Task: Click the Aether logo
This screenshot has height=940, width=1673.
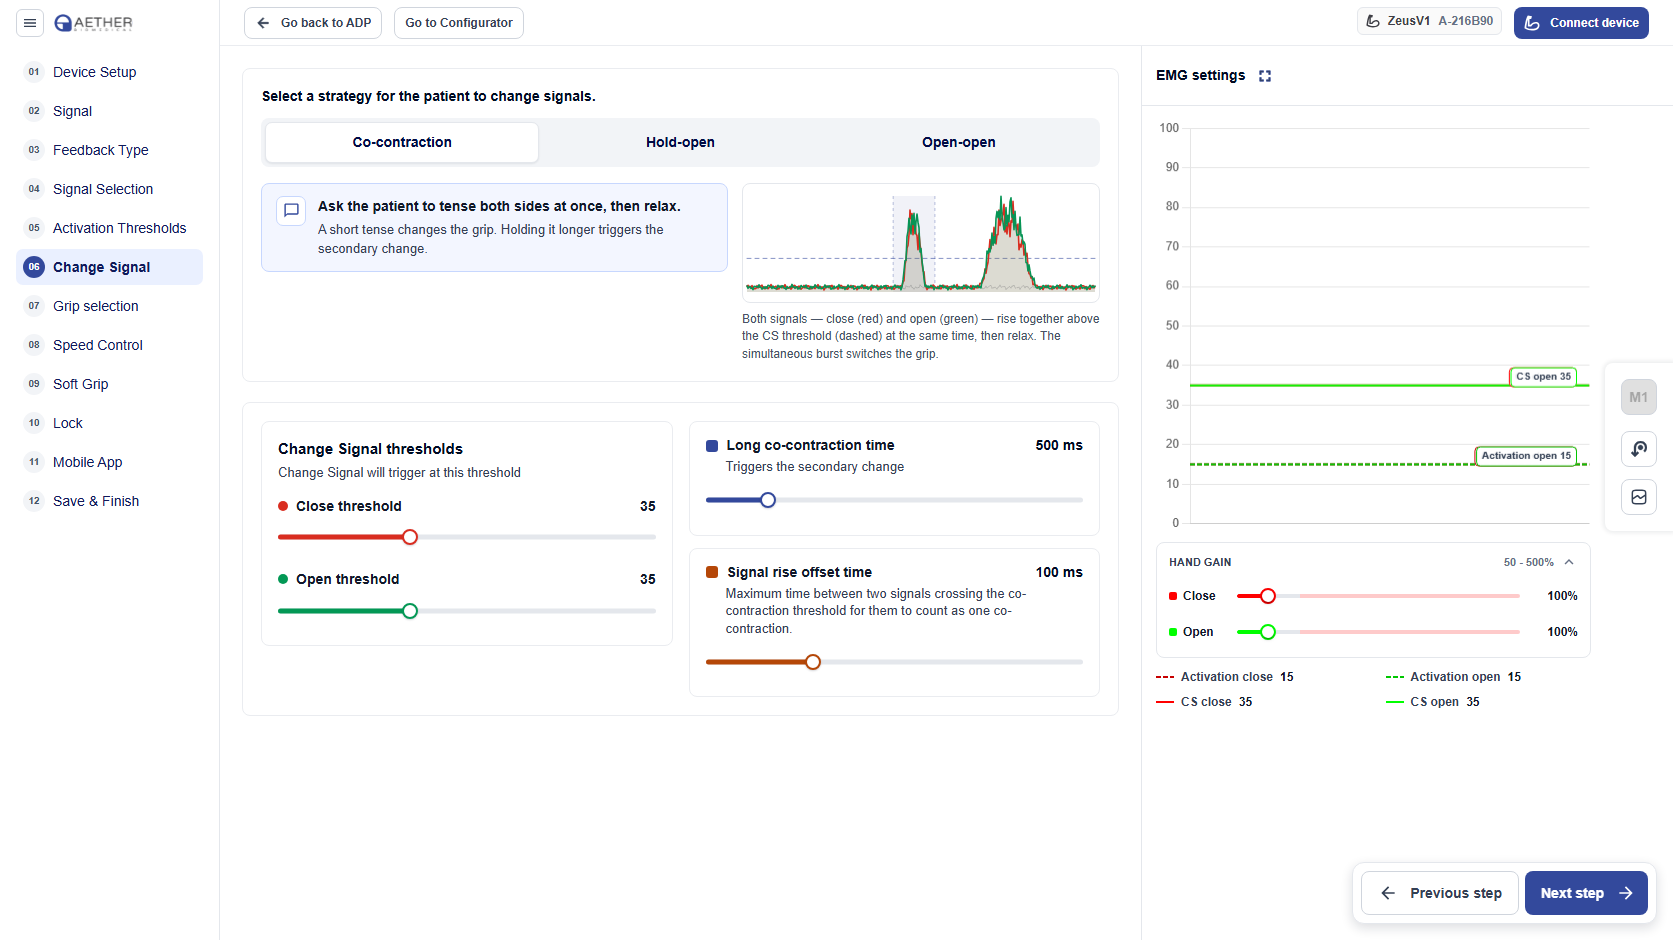Action: point(93,23)
